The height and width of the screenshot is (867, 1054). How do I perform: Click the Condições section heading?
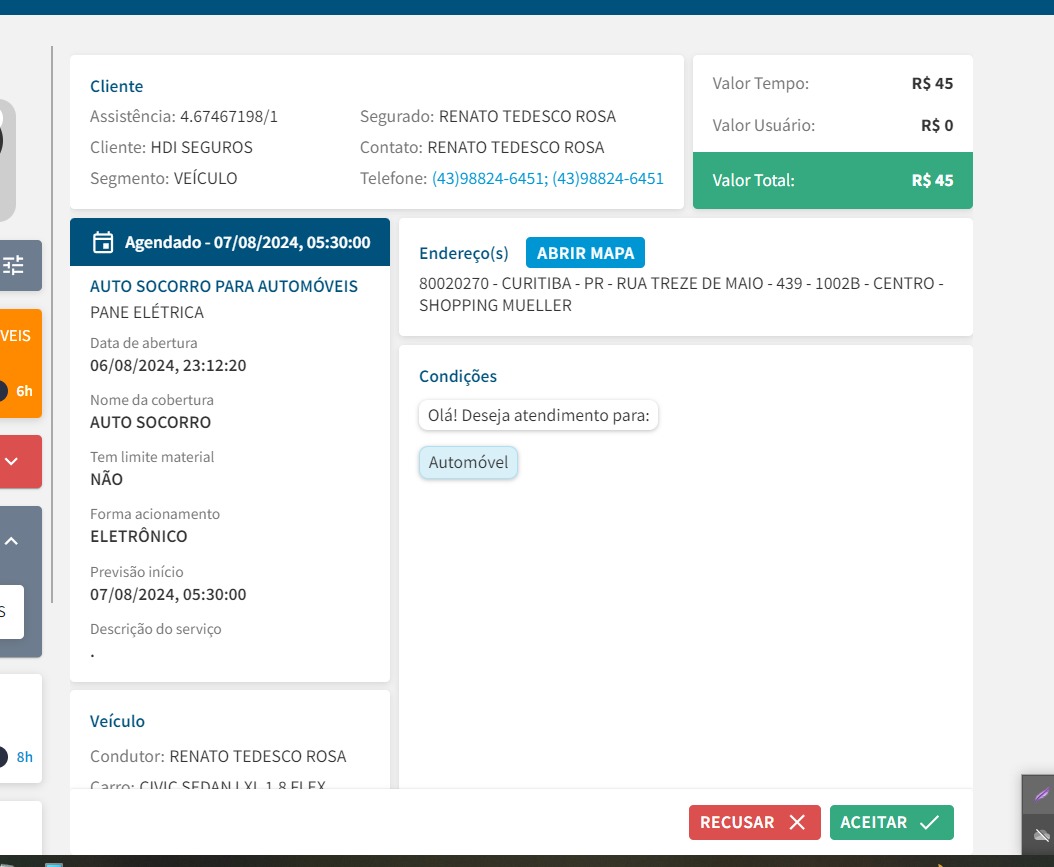click(x=458, y=376)
